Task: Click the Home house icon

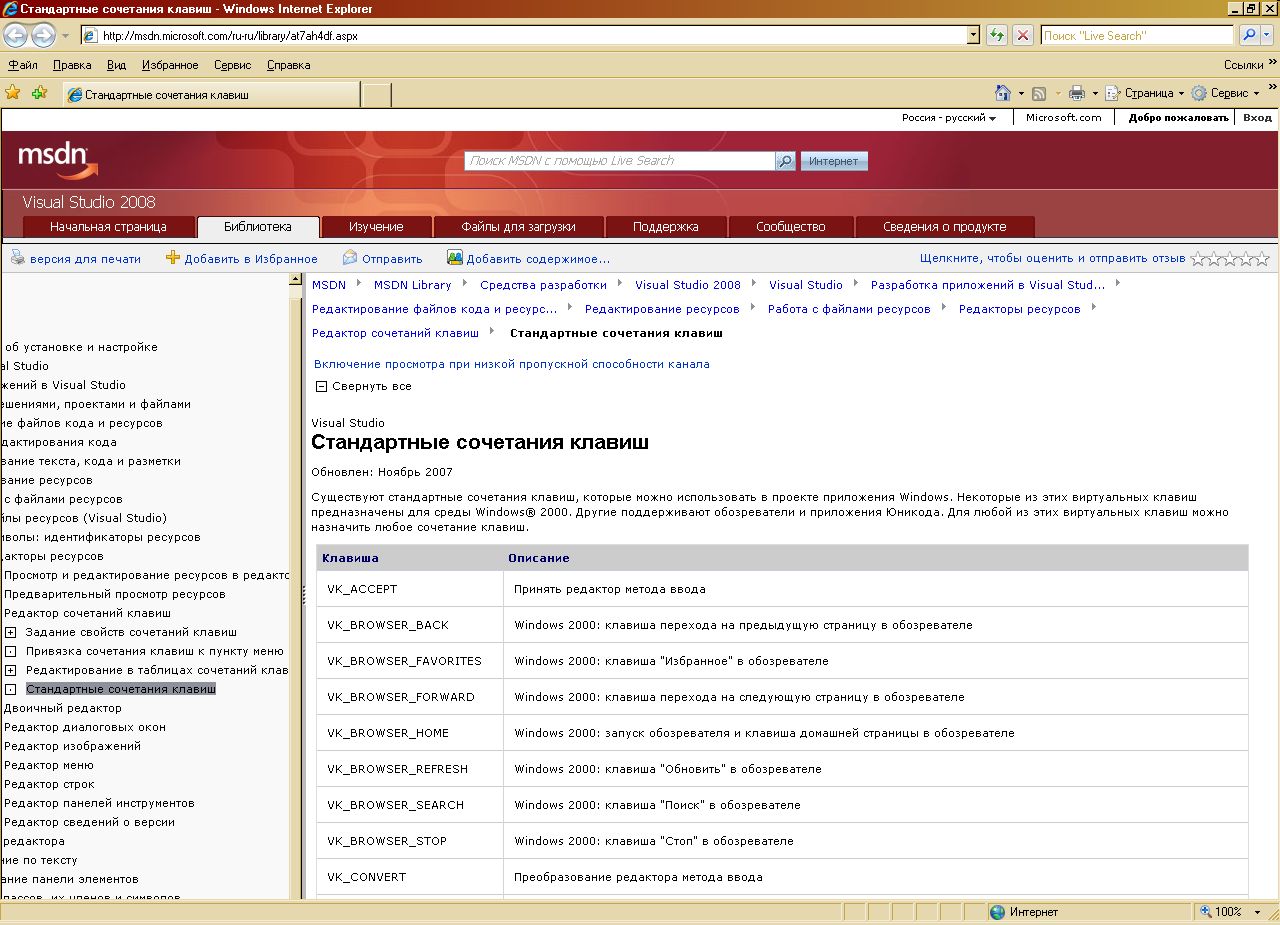Action: [x=1003, y=93]
